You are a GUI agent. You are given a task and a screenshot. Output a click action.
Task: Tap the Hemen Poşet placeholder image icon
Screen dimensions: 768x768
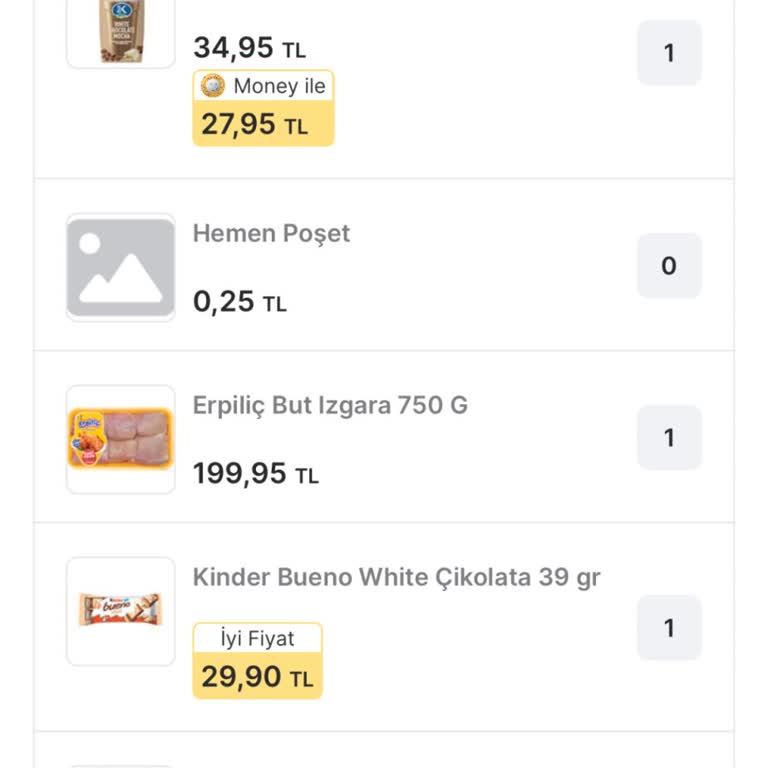tap(121, 267)
